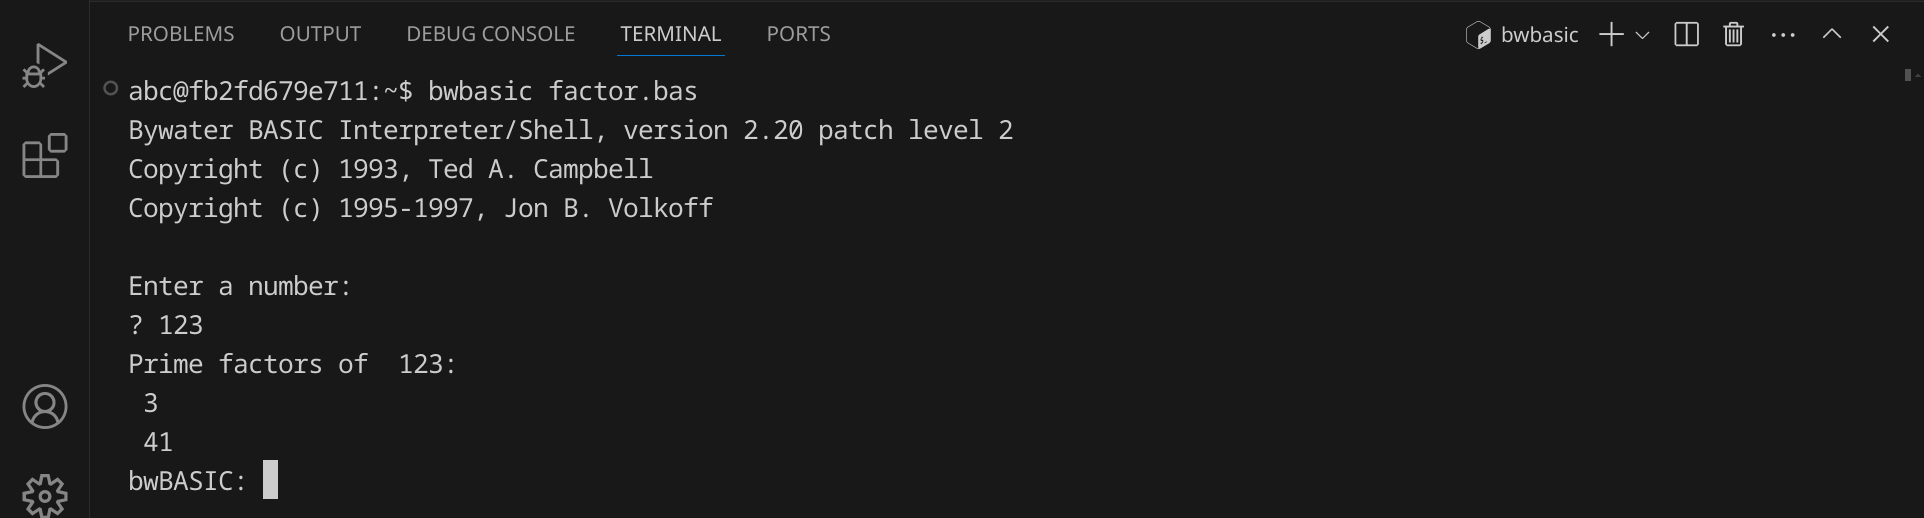Close the terminal panel

(1880, 35)
